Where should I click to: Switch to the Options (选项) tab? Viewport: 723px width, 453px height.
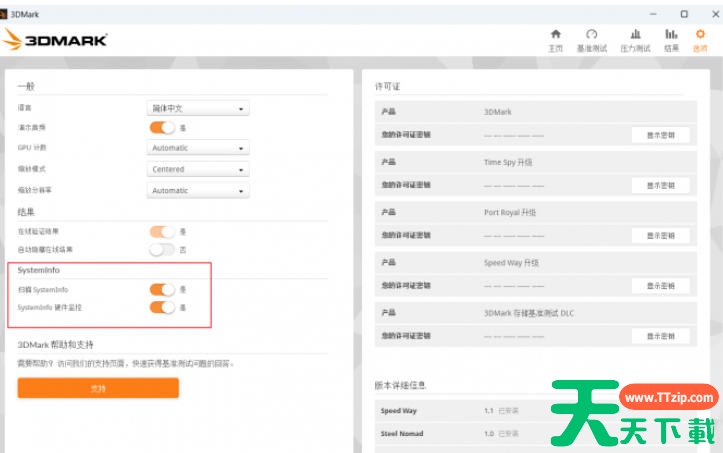point(700,40)
